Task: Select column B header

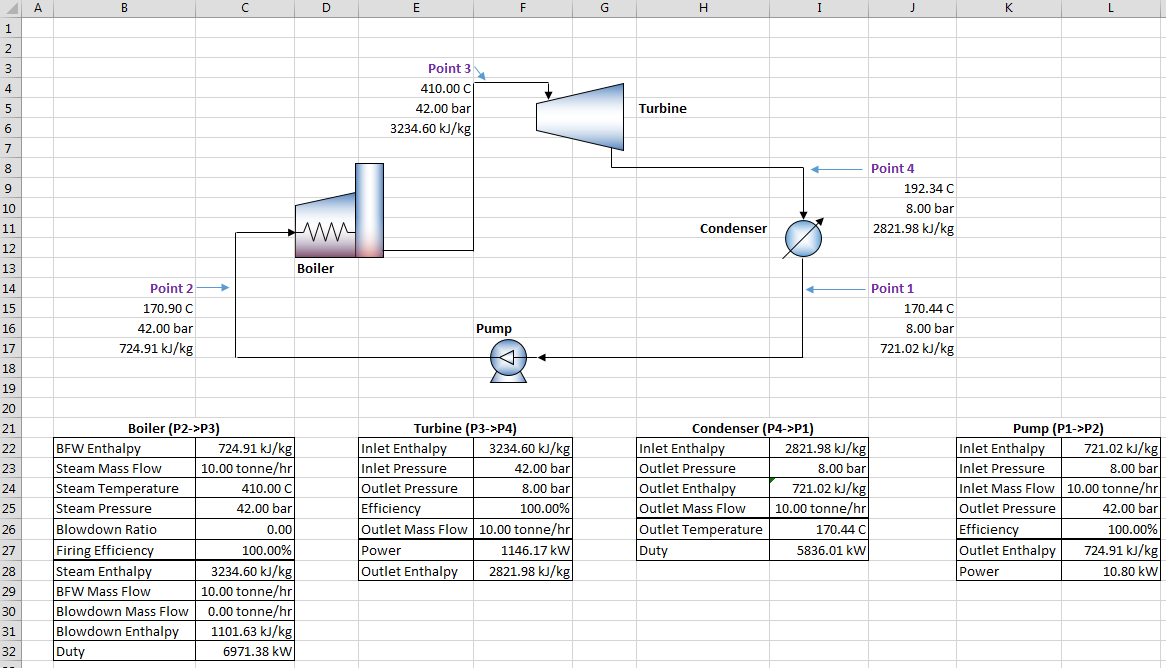Action: point(124,8)
